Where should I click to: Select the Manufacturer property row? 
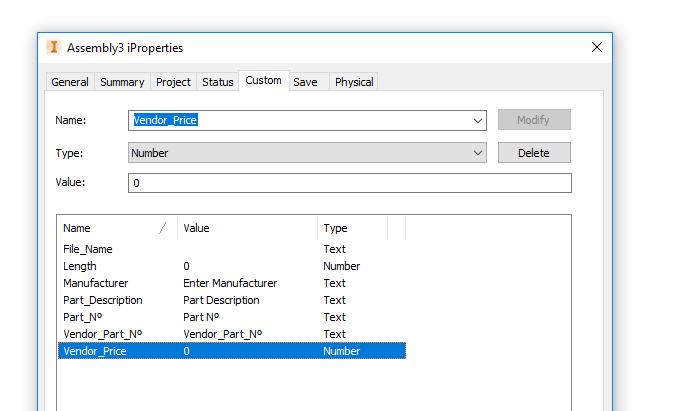tap(232, 283)
